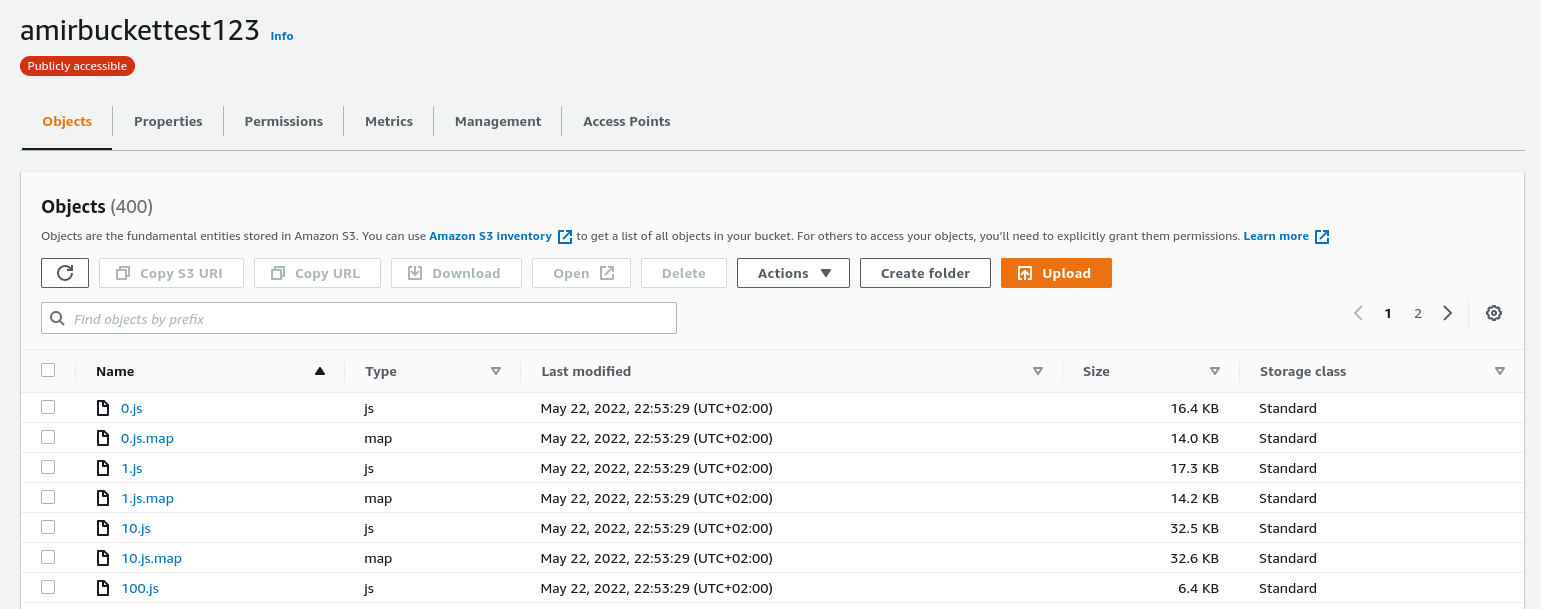
Task: Click the Upload button
Action: point(1056,273)
